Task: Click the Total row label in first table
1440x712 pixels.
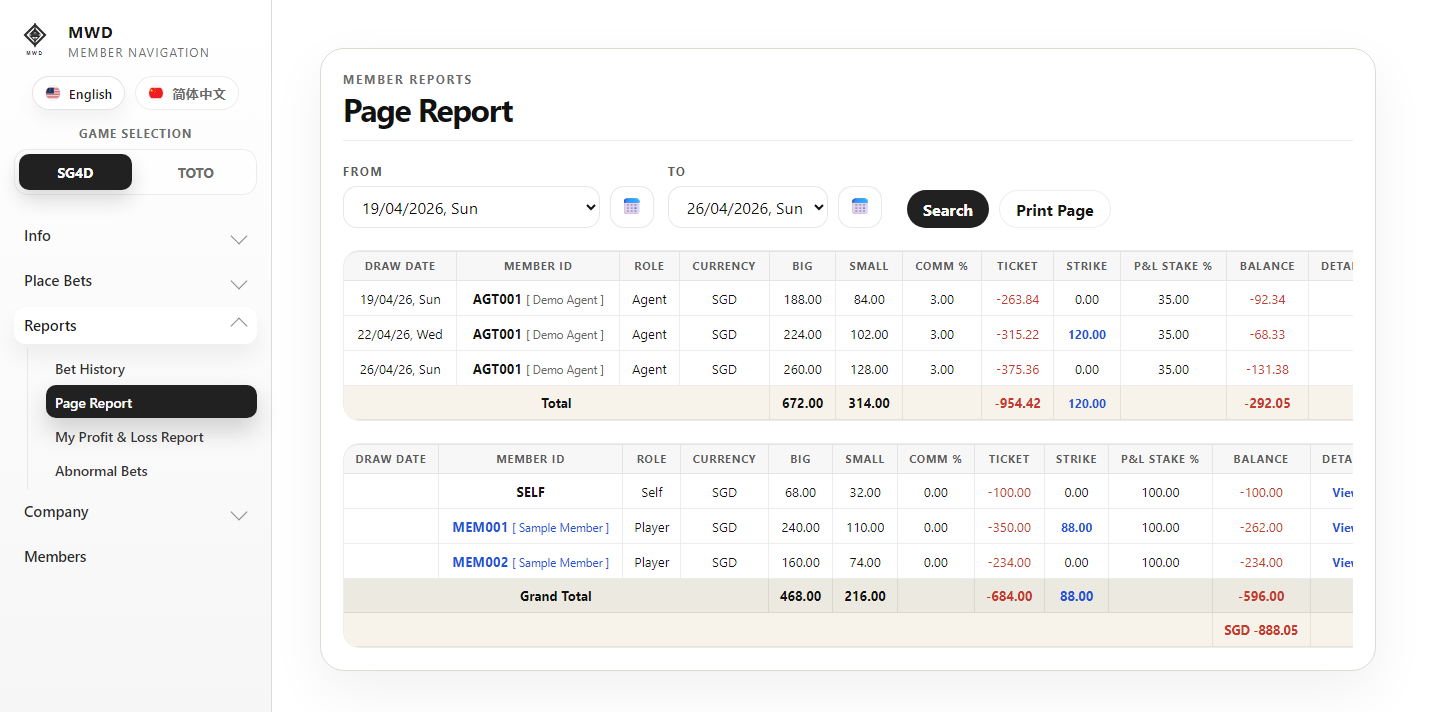Action: pos(556,403)
